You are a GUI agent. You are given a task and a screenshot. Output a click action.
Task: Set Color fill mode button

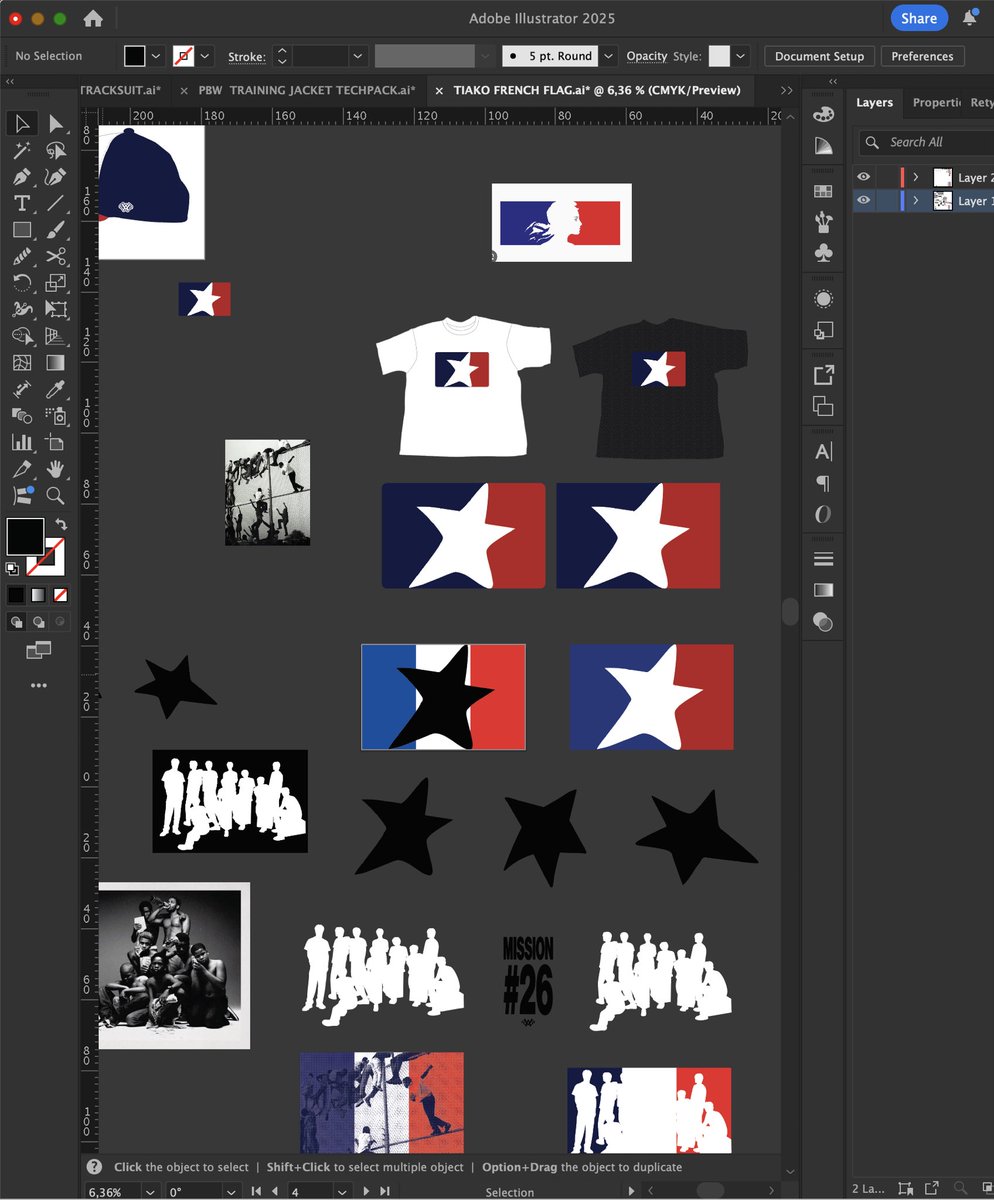(x=17, y=595)
